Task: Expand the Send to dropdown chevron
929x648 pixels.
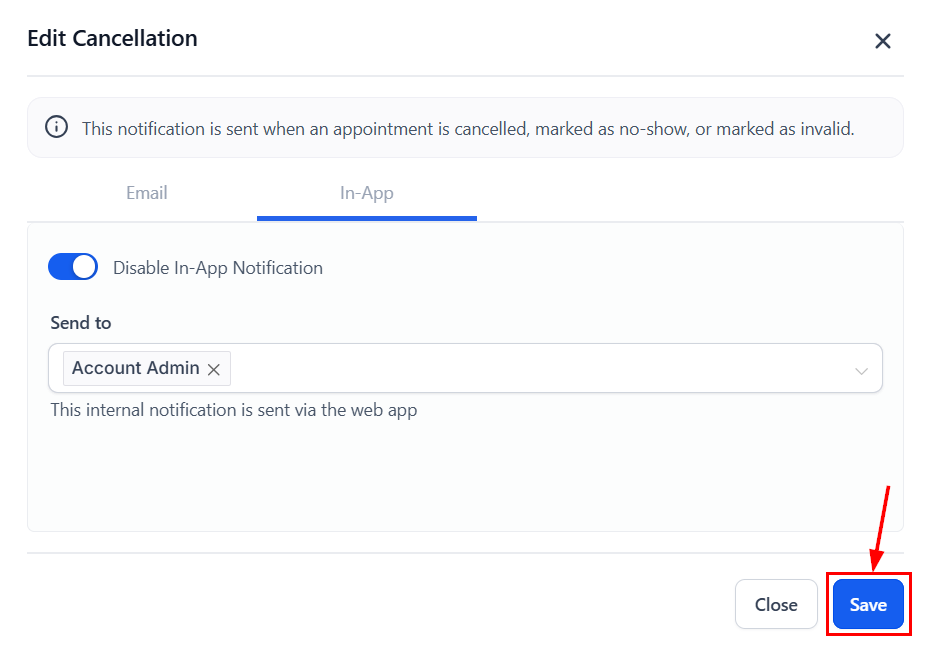Action: [861, 371]
